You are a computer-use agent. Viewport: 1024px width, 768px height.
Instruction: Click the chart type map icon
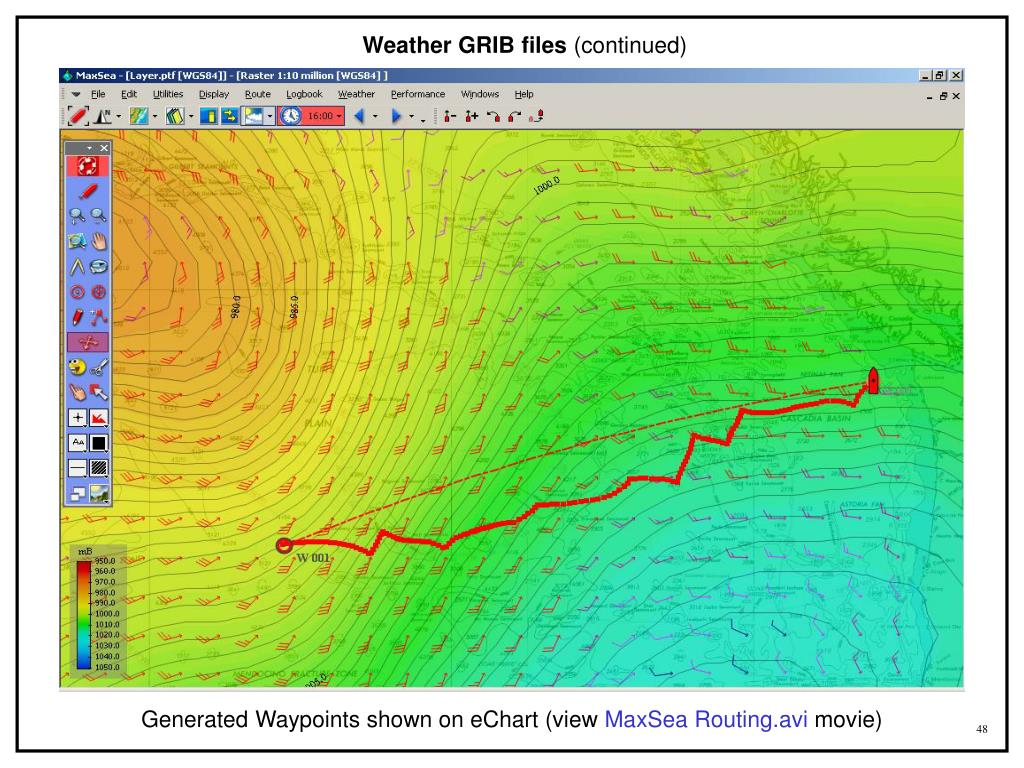pos(138,116)
